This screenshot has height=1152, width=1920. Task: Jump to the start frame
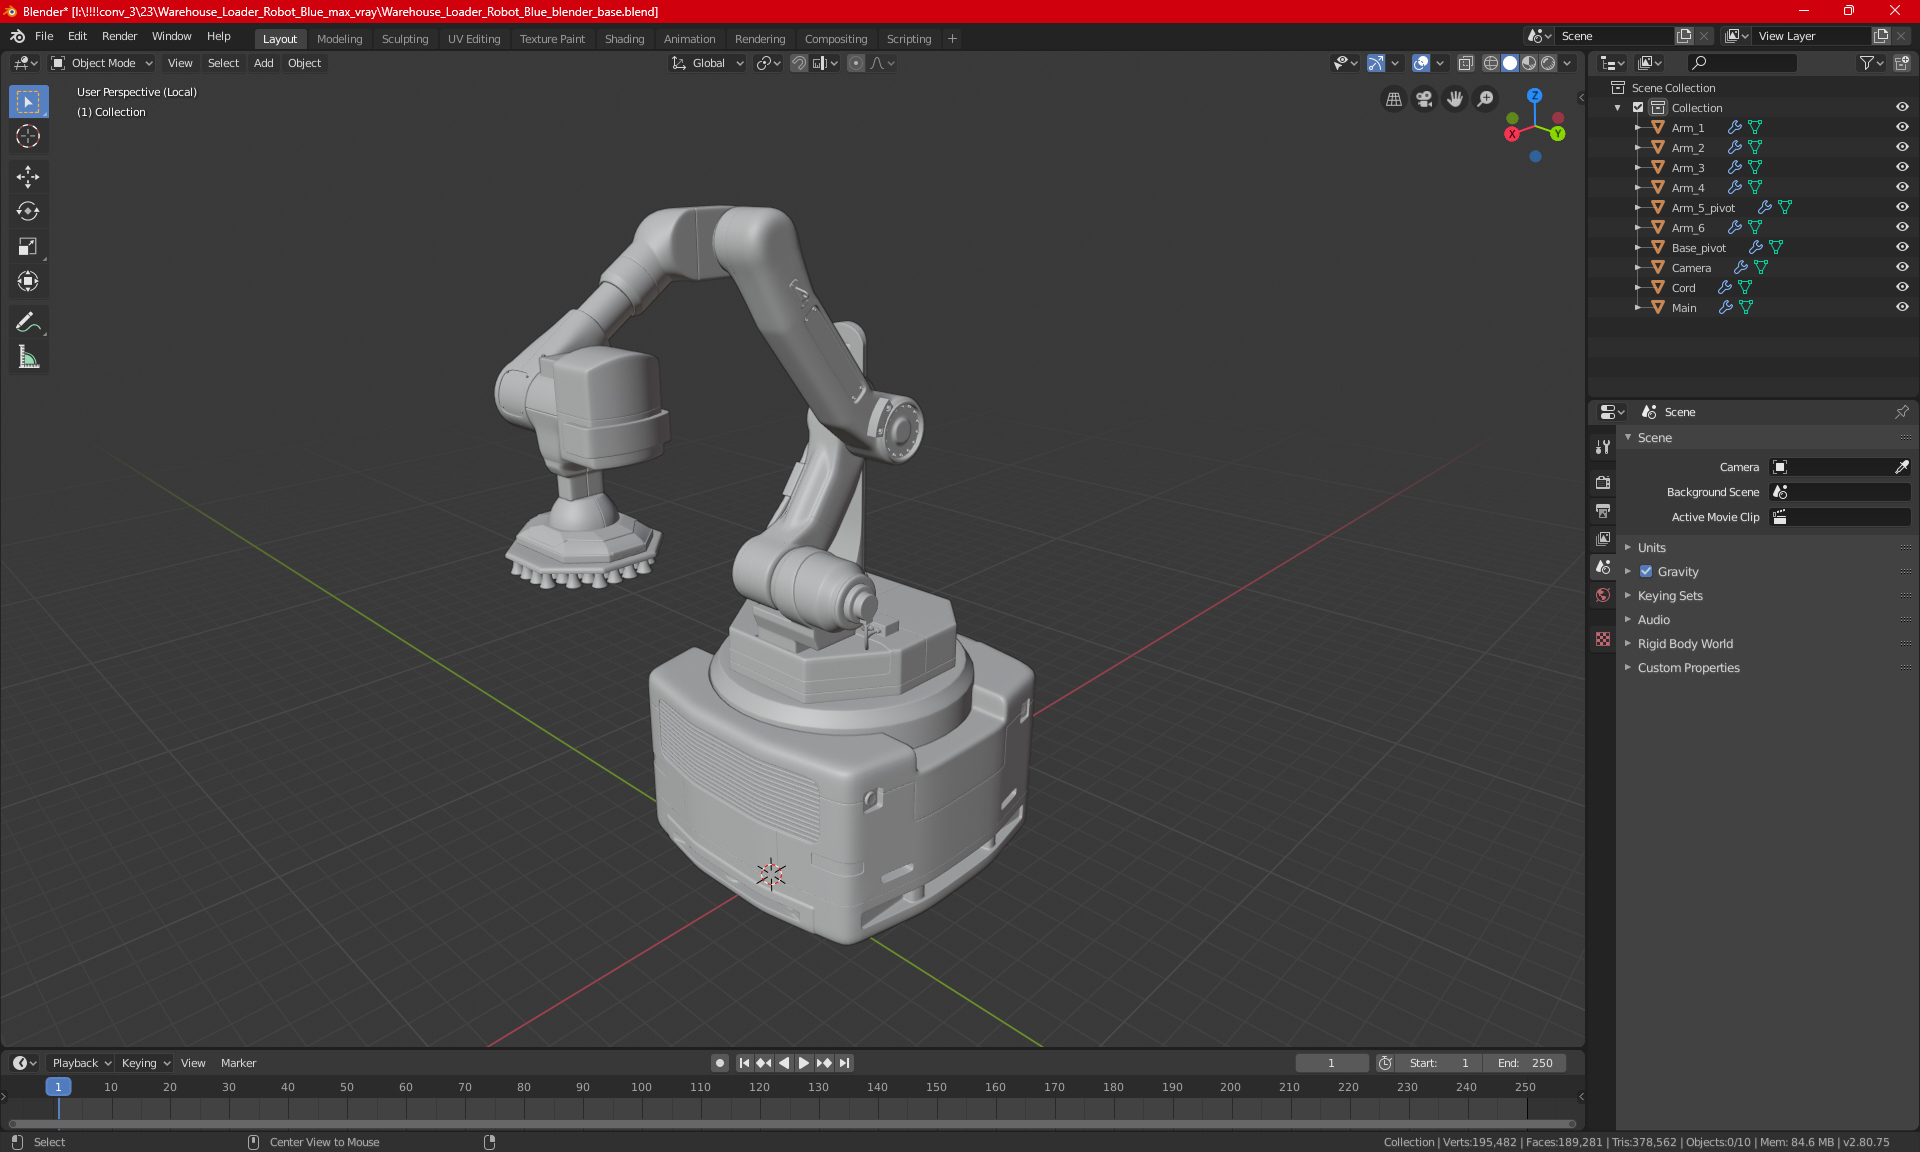coord(744,1063)
